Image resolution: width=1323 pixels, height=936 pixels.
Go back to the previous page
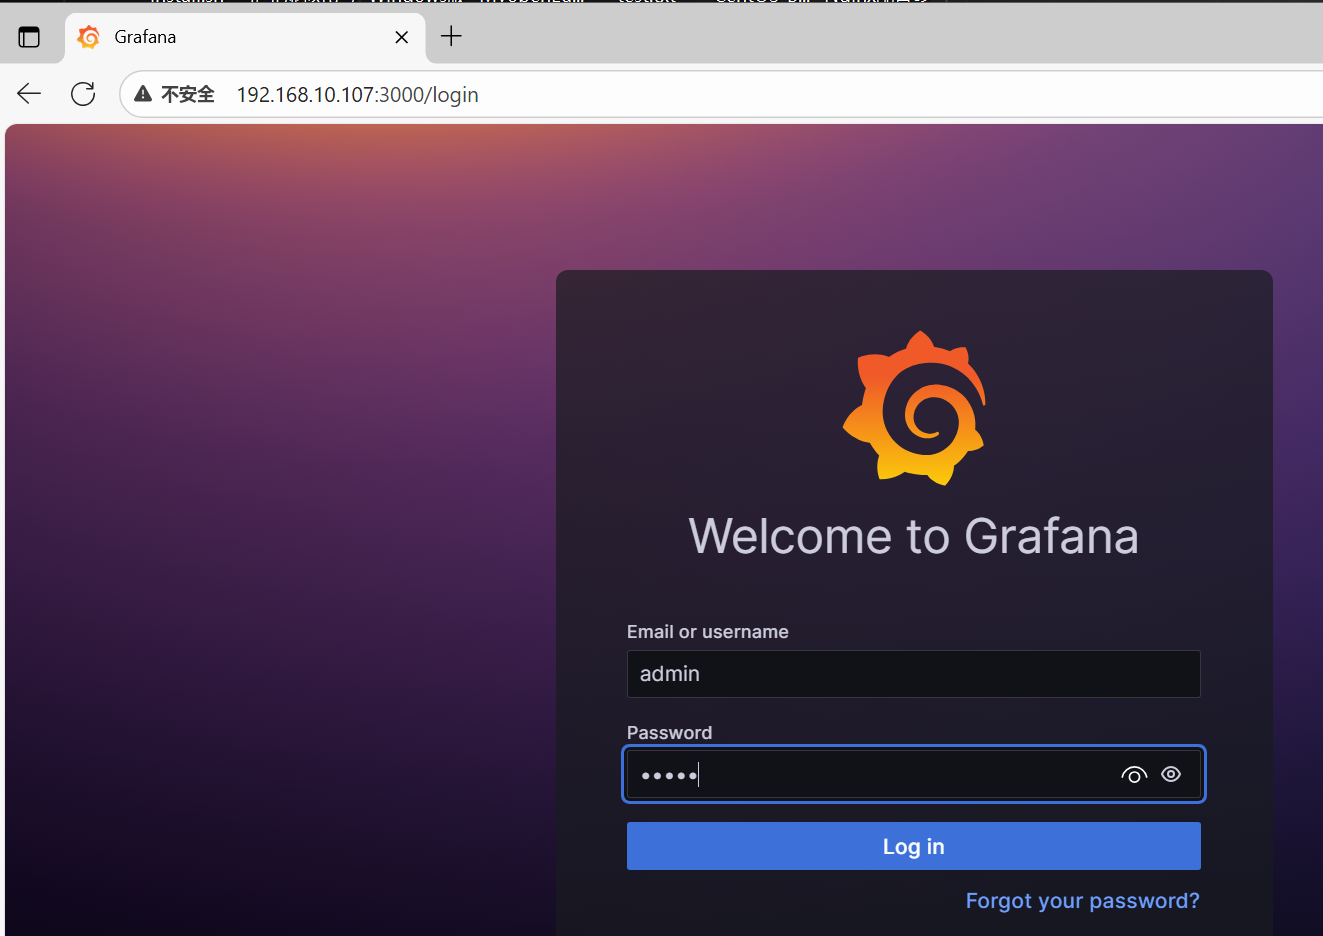tap(29, 94)
